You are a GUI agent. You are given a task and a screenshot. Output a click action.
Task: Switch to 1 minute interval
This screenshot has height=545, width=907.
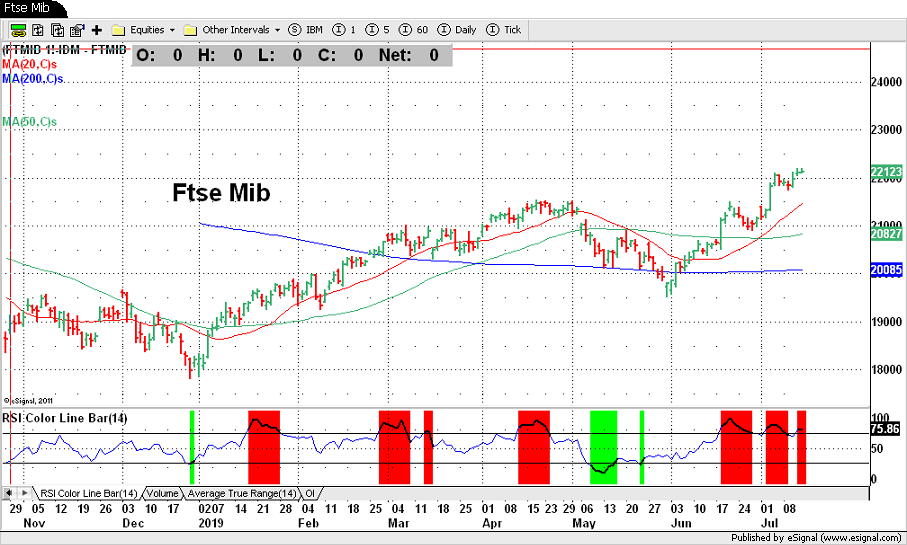[x=344, y=30]
